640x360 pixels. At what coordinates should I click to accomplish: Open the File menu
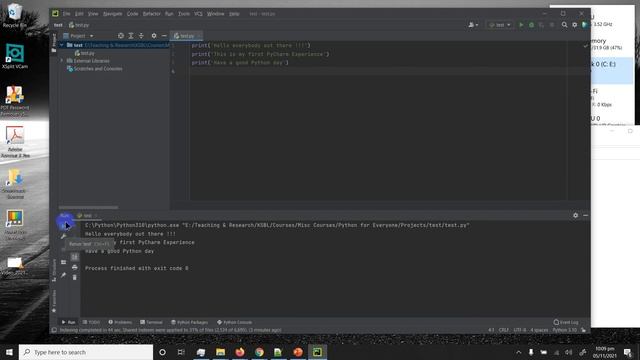pos(67,13)
